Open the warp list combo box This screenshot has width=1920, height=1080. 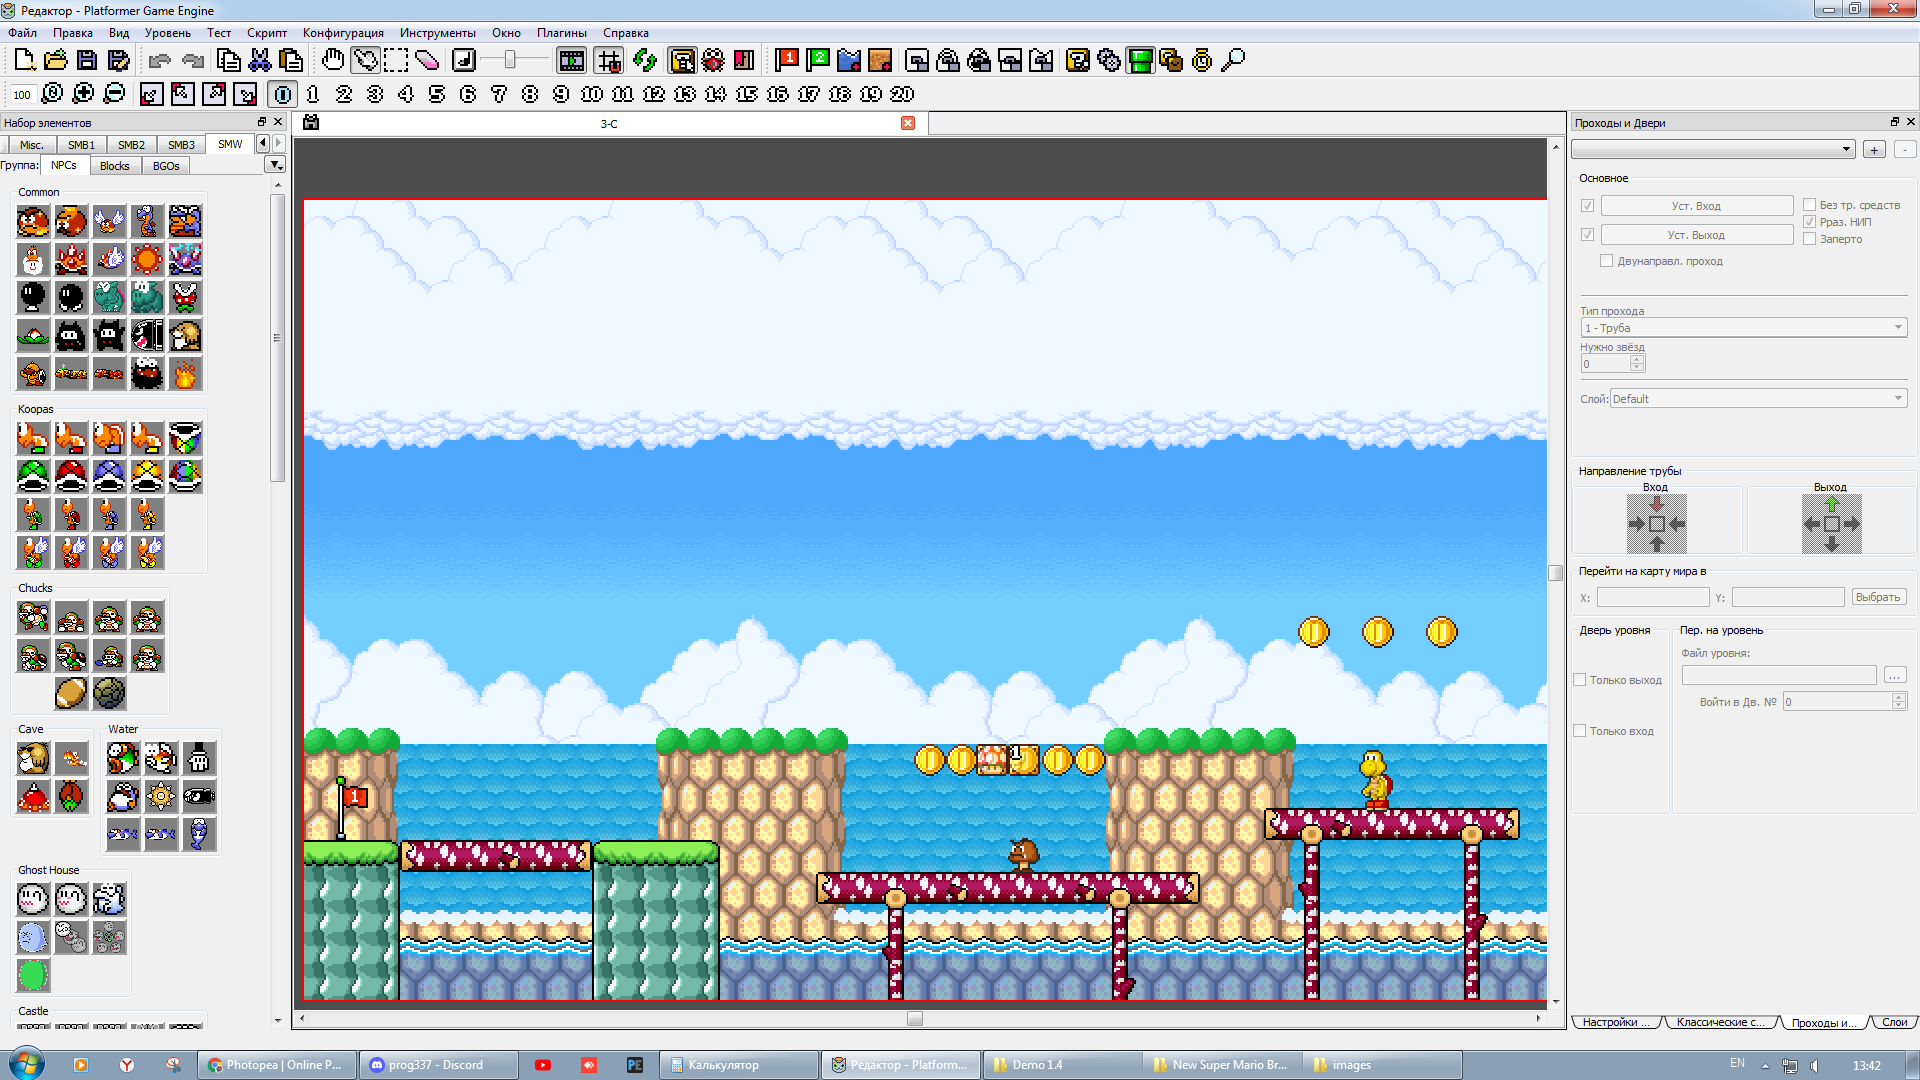[x=1713, y=149]
